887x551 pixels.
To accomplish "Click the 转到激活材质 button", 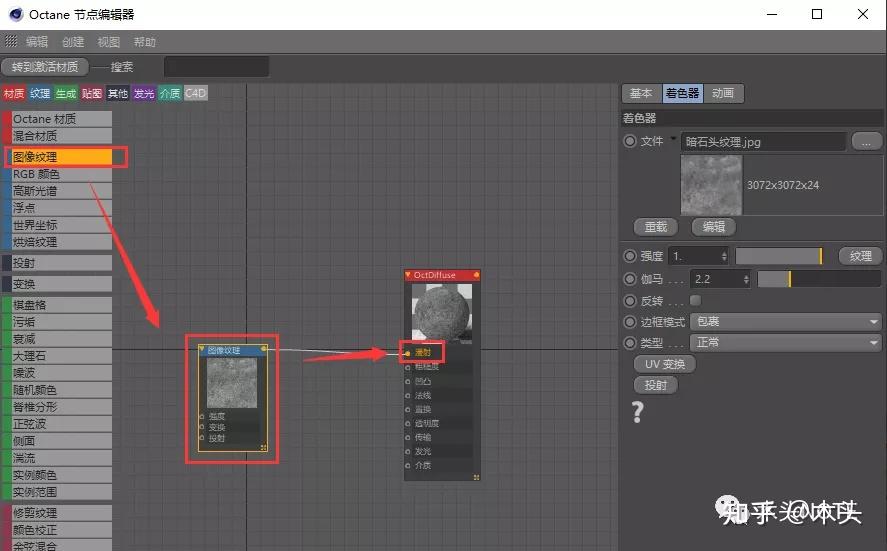I will click(45, 67).
